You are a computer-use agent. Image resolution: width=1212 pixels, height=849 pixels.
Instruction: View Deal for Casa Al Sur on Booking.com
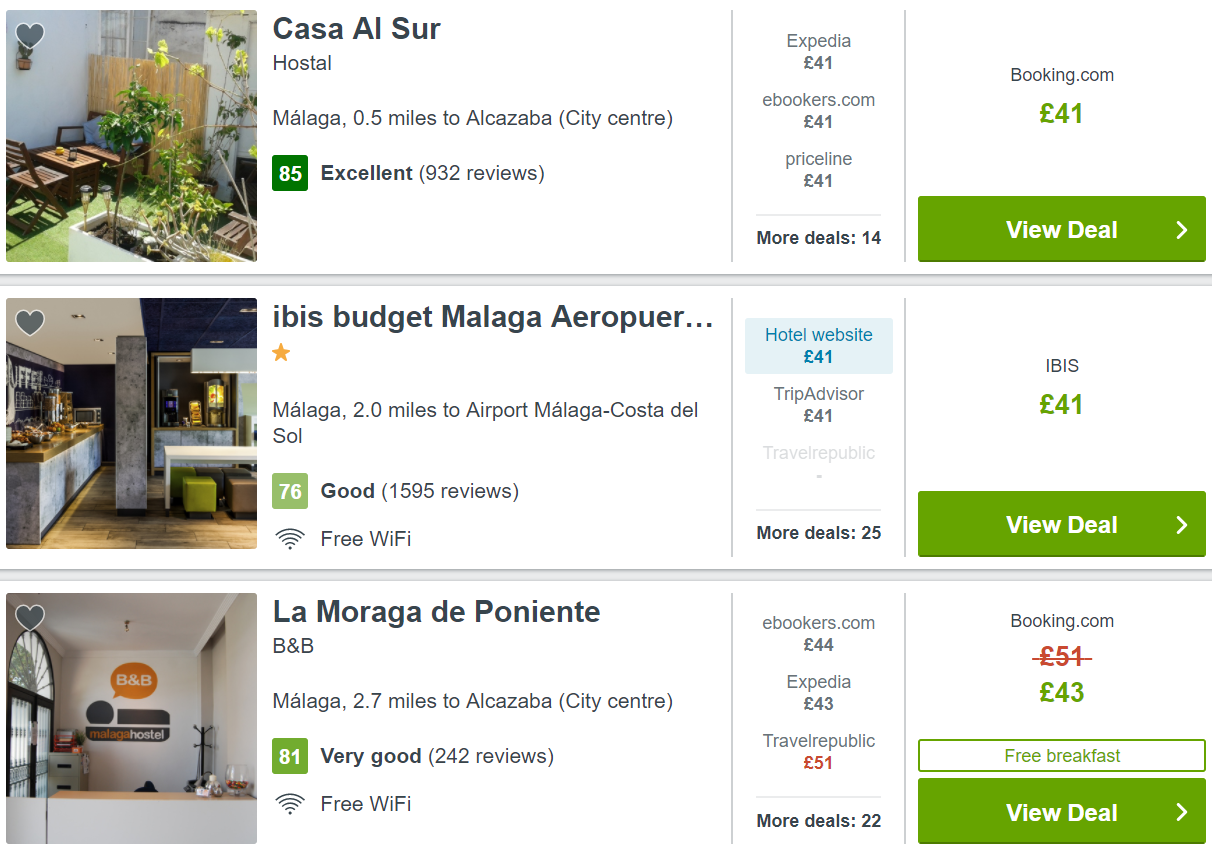[1061, 230]
